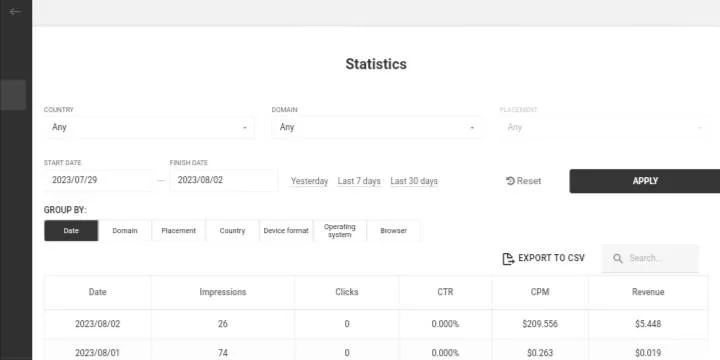Expand the Domain dropdown arrow
The height and width of the screenshot is (360, 720).
click(x=472, y=128)
